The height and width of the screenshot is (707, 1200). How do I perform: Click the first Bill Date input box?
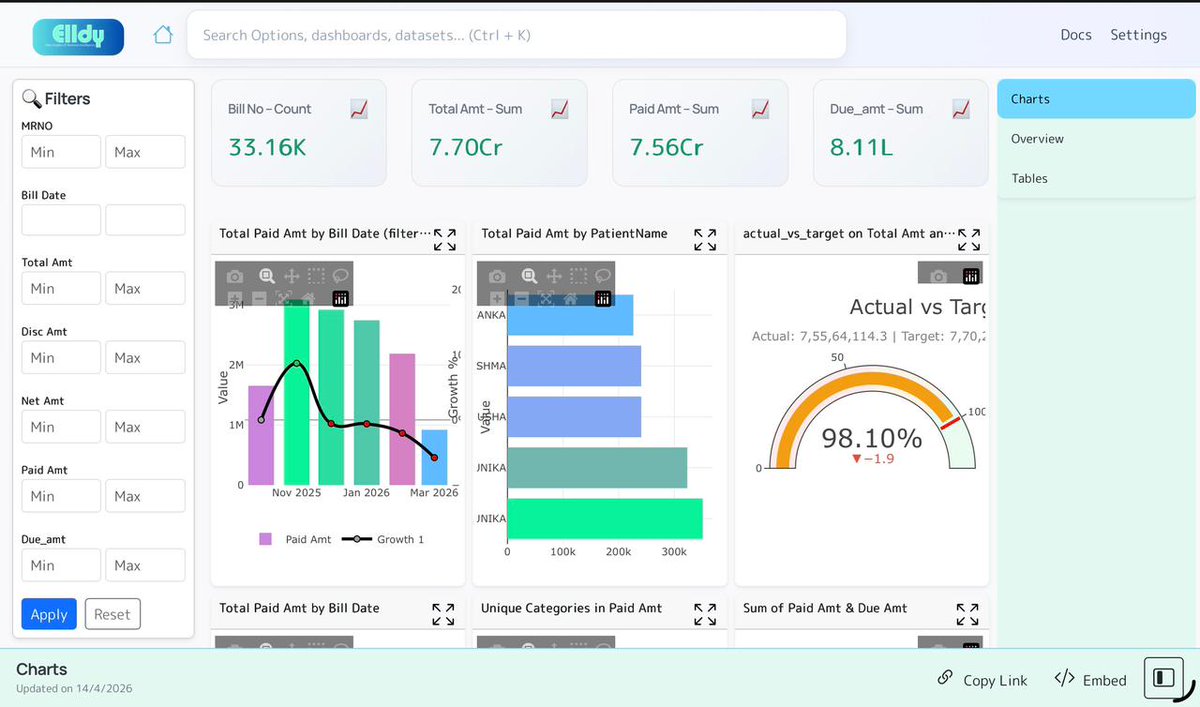[61, 220]
